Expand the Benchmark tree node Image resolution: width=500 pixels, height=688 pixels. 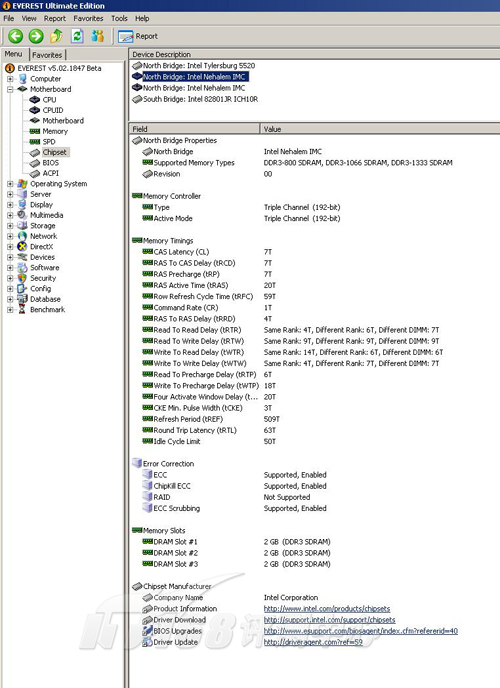[x=10, y=310]
